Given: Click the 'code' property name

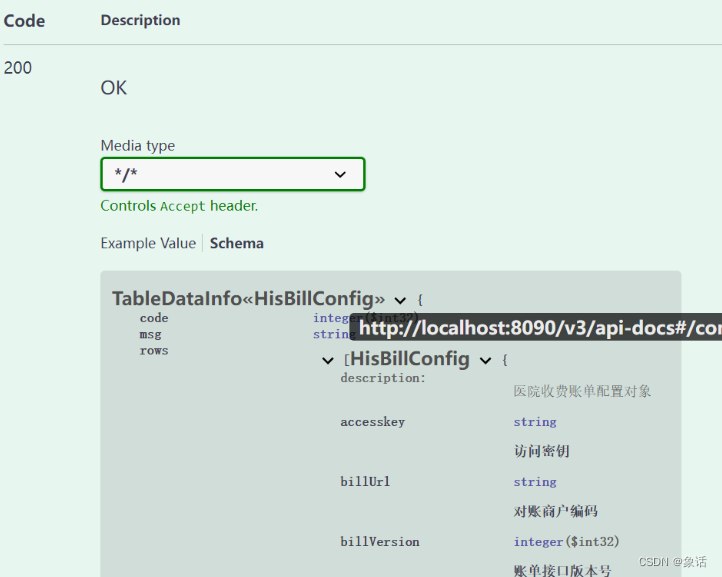Looking at the screenshot, I should pyautogui.click(x=154, y=318).
